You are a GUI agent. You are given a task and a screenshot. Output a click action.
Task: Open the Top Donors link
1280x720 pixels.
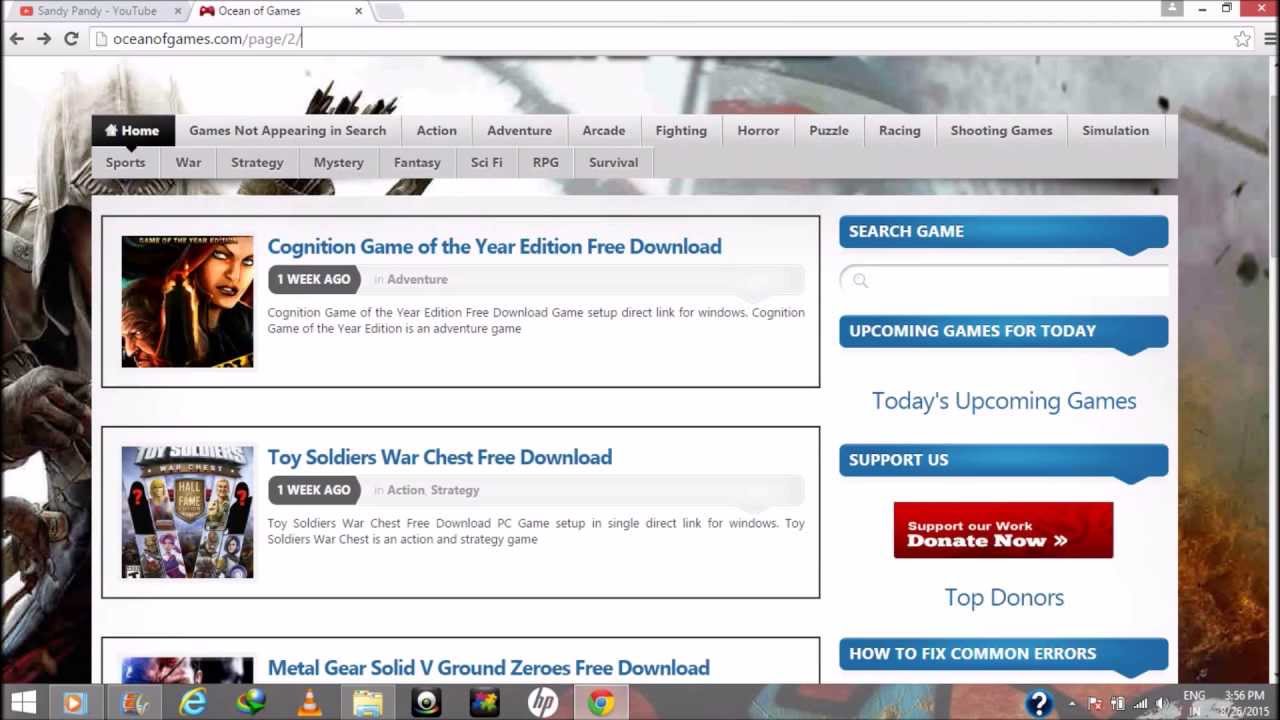[x=1004, y=597]
